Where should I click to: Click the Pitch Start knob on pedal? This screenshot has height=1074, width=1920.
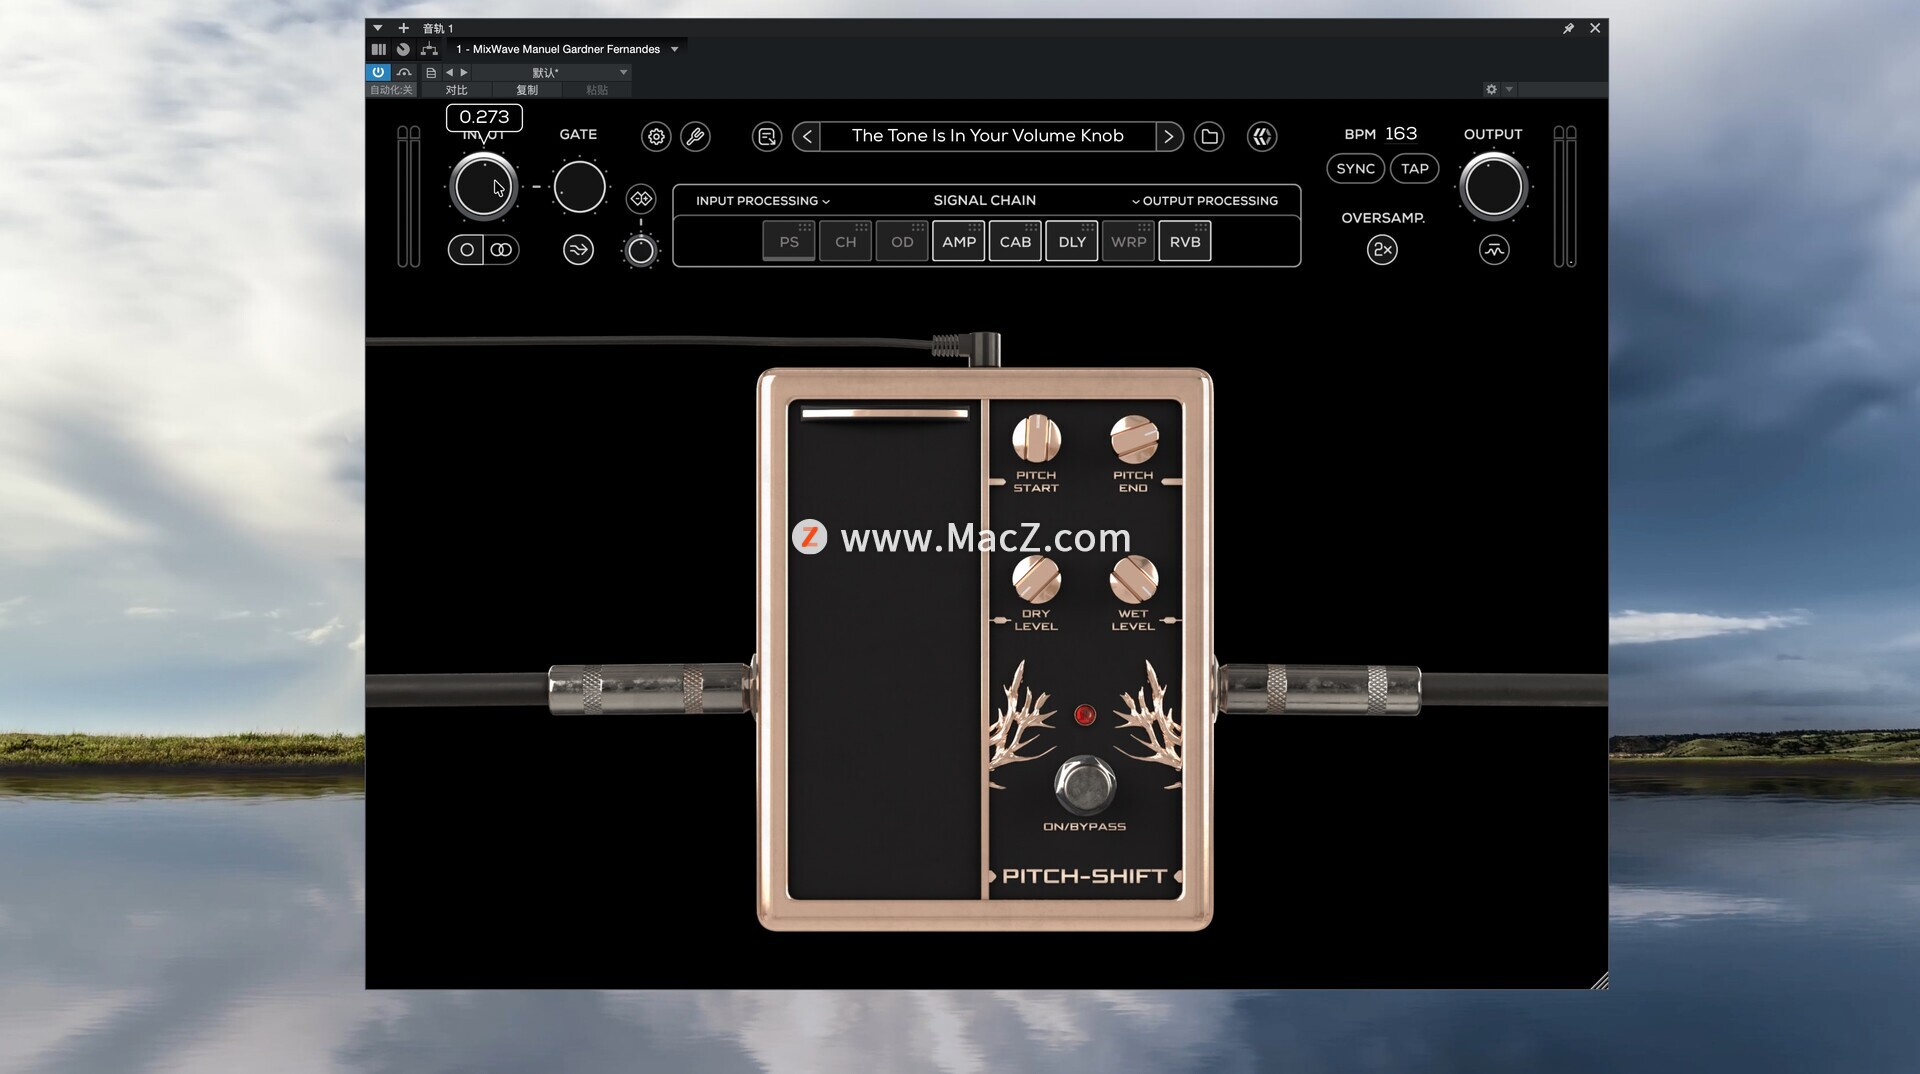tap(1036, 439)
